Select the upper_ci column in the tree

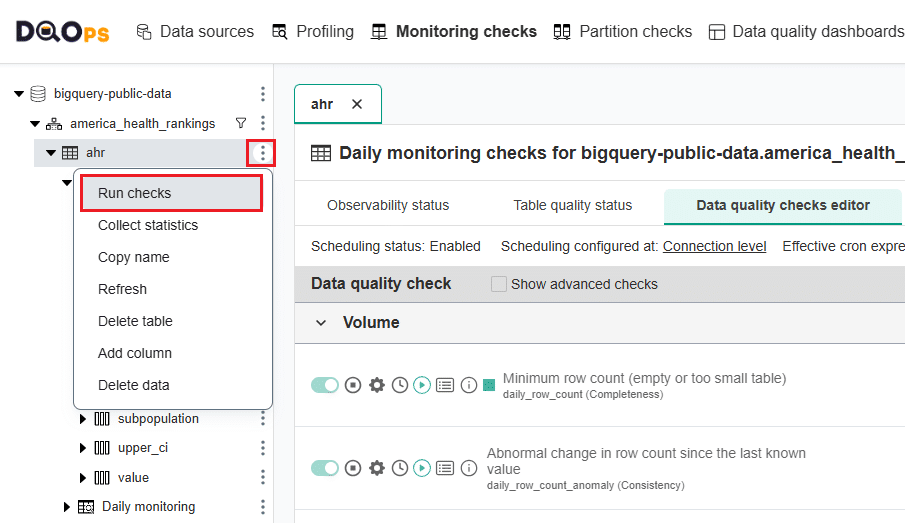tap(142, 448)
